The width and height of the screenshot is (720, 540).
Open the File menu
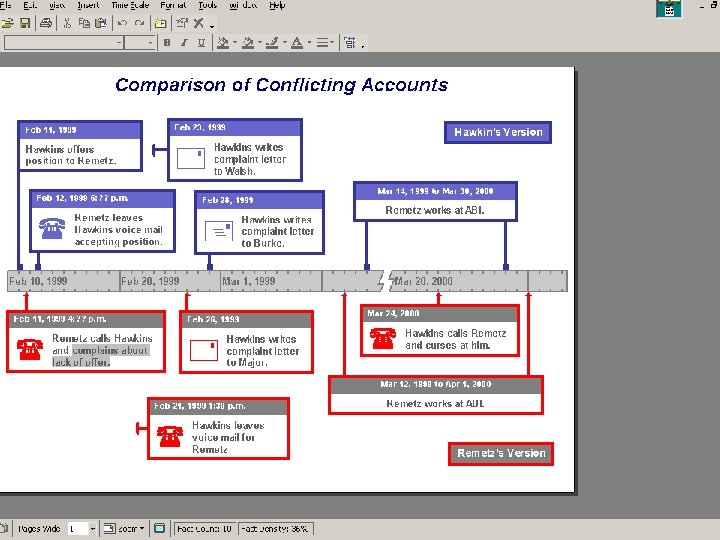[x=5, y=5]
